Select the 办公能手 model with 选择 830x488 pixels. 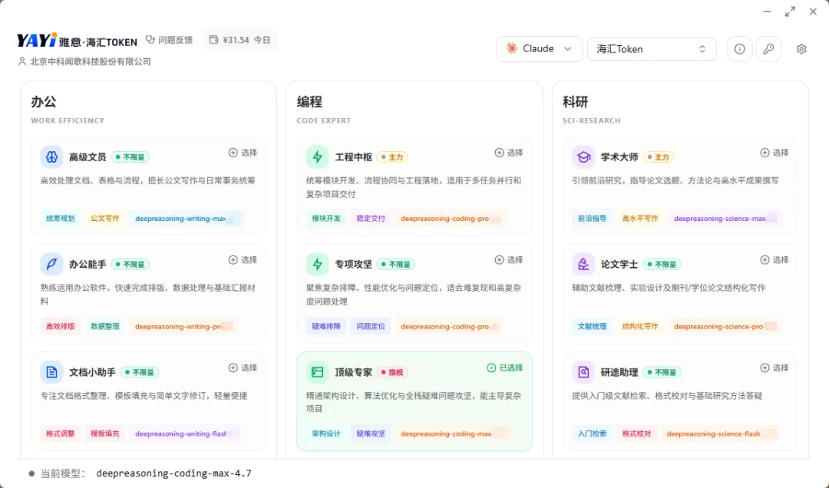(242, 260)
